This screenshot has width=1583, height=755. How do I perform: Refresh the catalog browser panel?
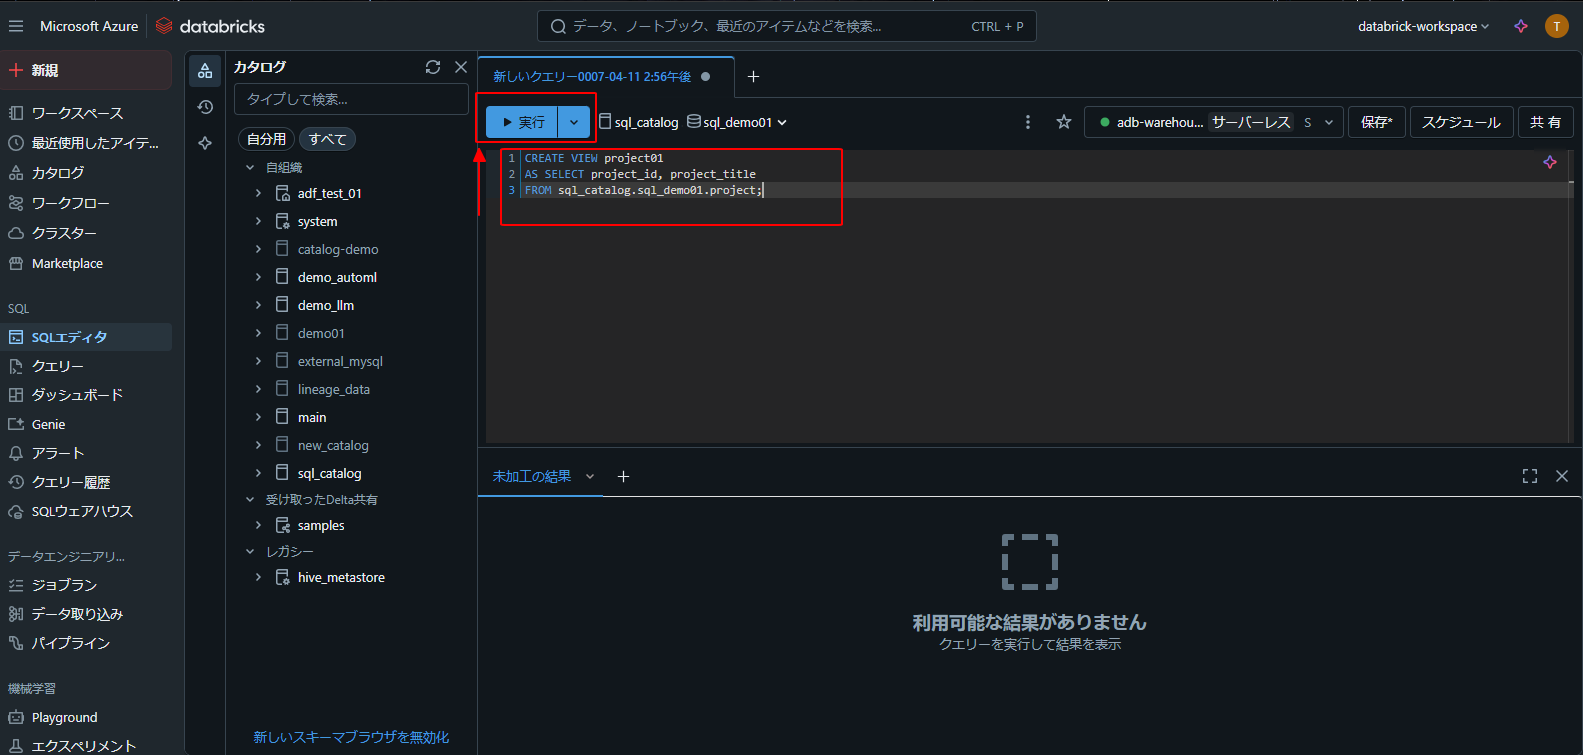point(433,67)
